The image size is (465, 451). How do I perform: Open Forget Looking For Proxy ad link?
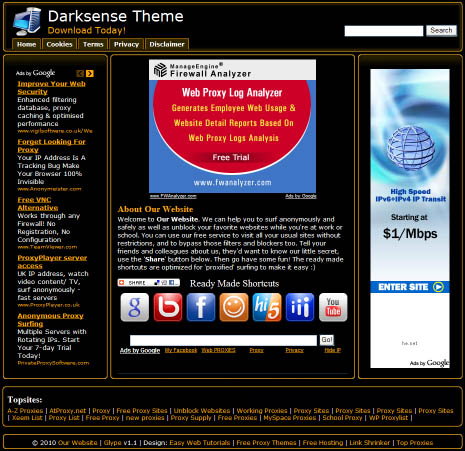pyautogui.click(x=52, y=146)
